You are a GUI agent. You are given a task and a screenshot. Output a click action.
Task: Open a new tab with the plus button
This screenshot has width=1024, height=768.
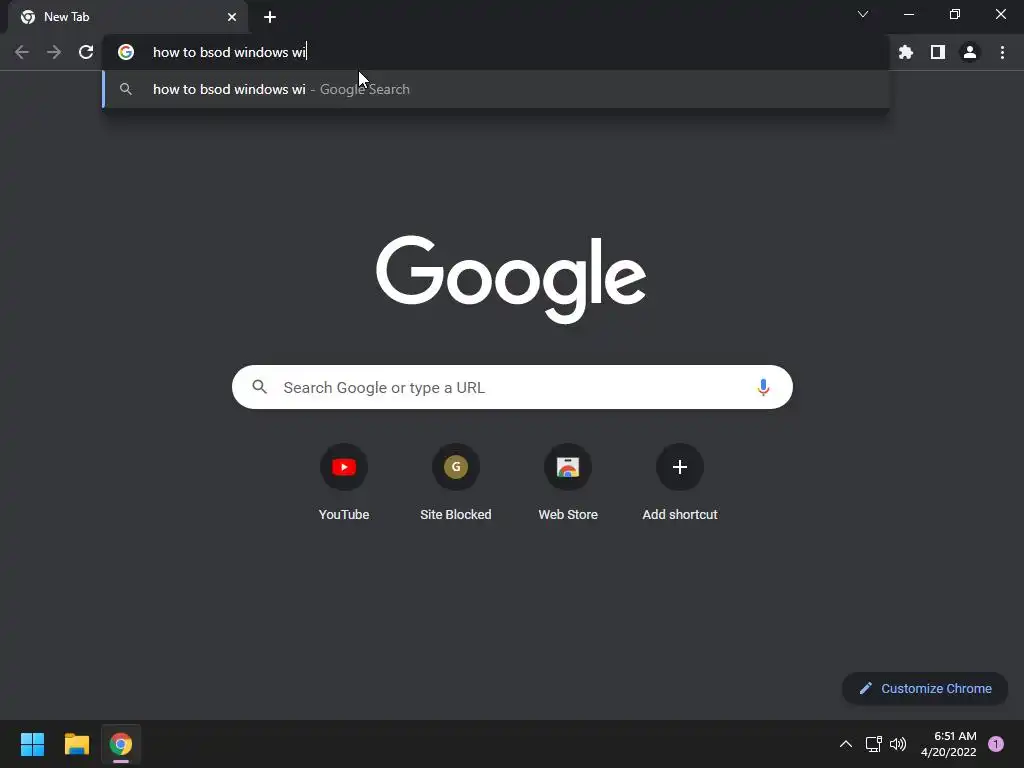click(x=270, y=17)
